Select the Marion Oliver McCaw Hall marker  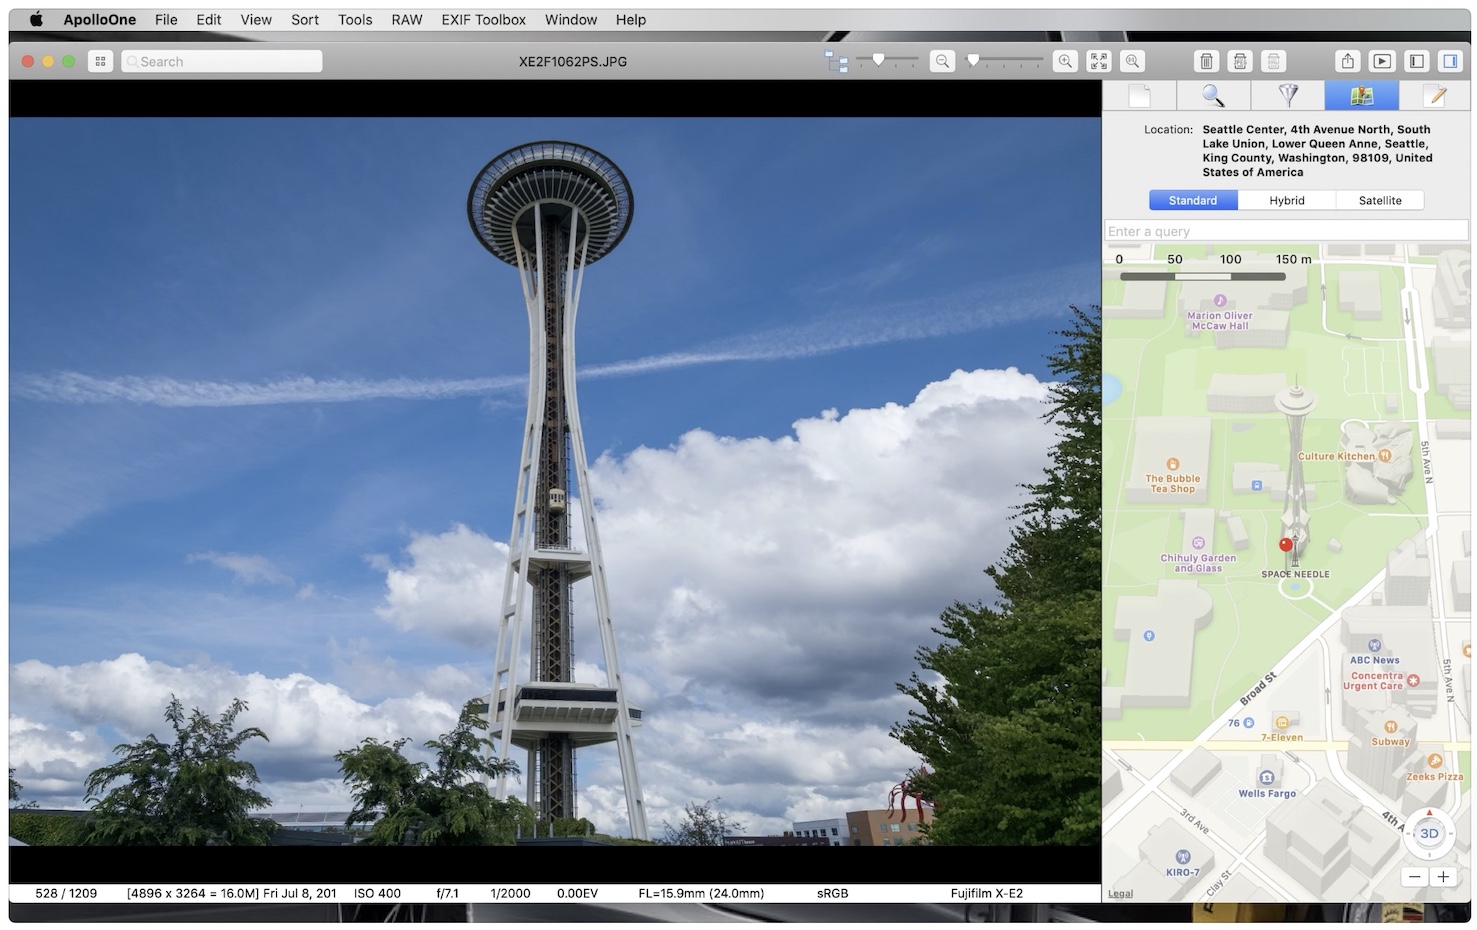[x=1220, y=300]
